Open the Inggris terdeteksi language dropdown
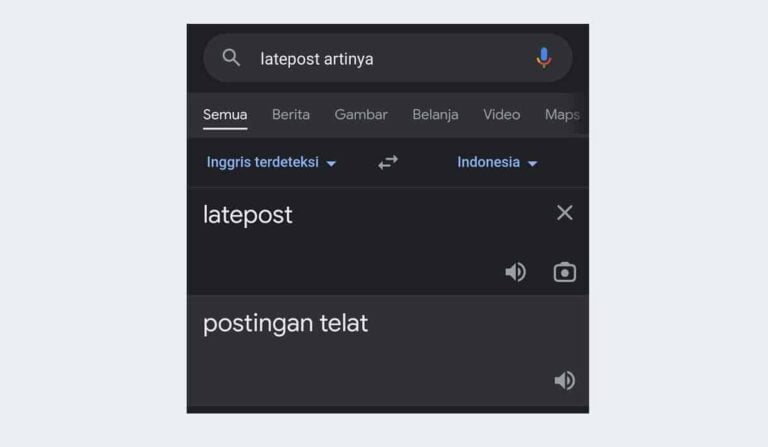Image resolution: width=768 pixels, height=447 pixels. pyautogui.click(x=271, y=162)
